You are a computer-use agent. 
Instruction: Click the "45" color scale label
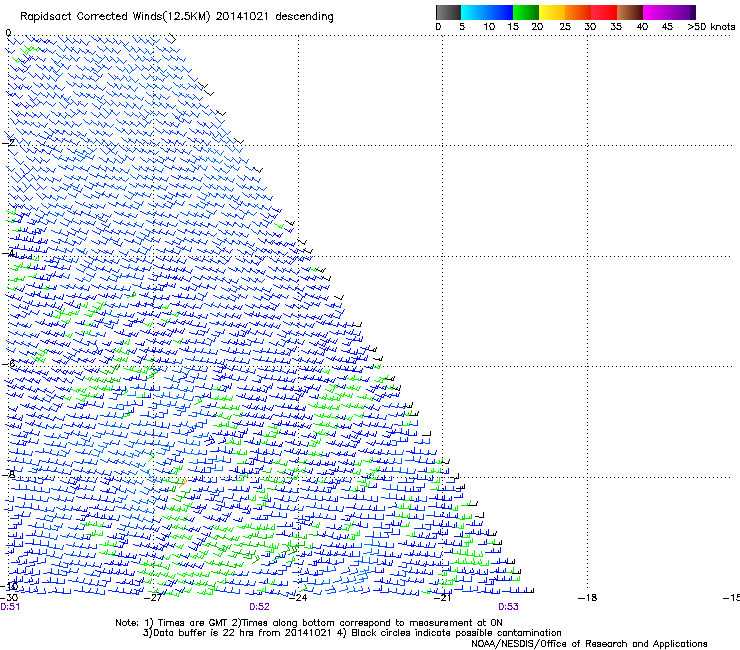click(667, 26)
